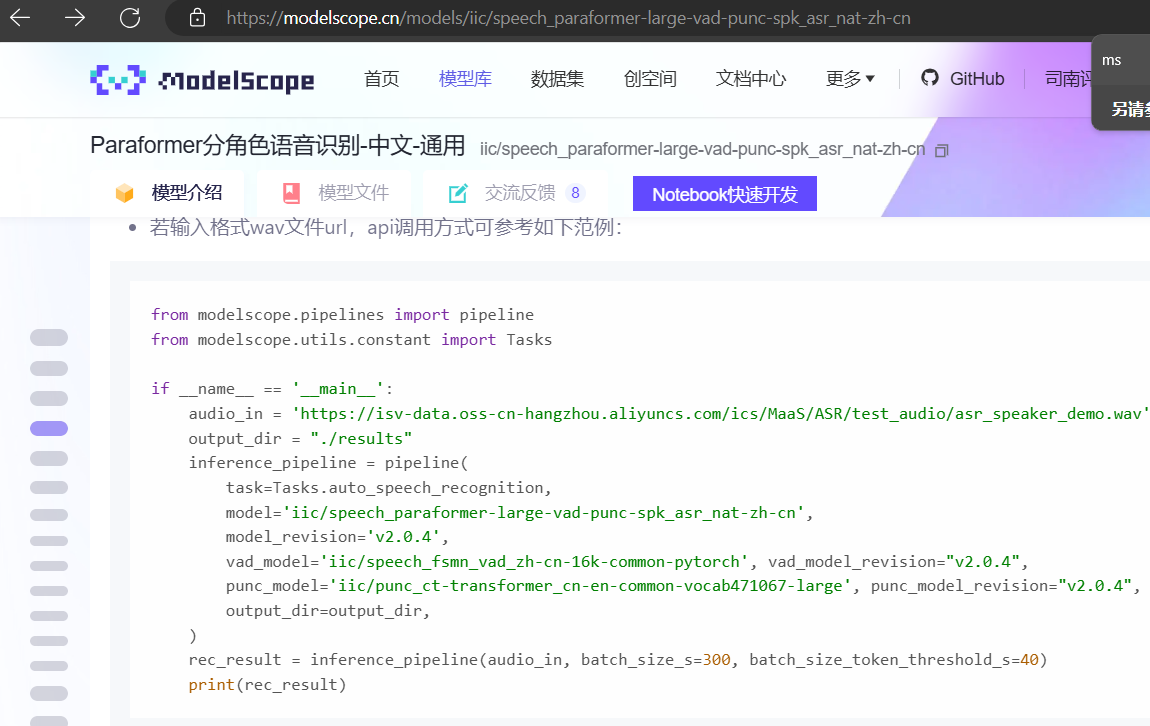Click the yellow cube icon of 模型介绍
Image resolution: width=1150 pixels, height=726 pixels.
[125, 193]
